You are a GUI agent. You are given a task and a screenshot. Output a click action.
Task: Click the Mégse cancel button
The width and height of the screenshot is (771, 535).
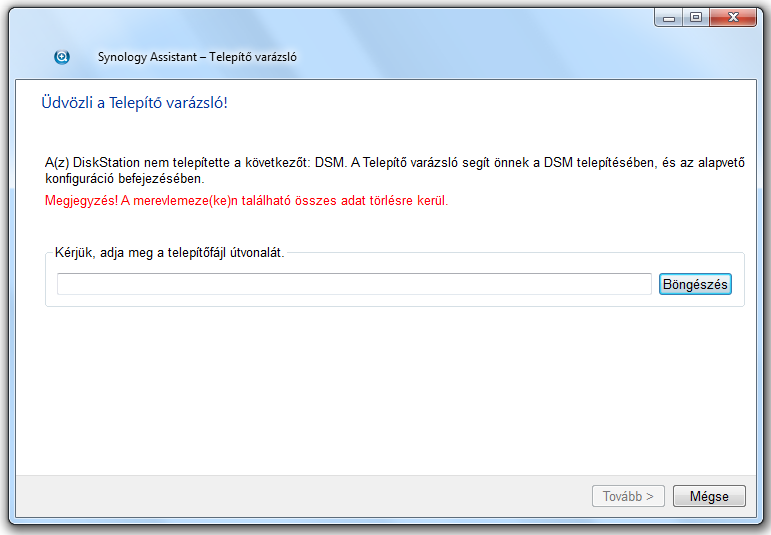pos(709,496)
